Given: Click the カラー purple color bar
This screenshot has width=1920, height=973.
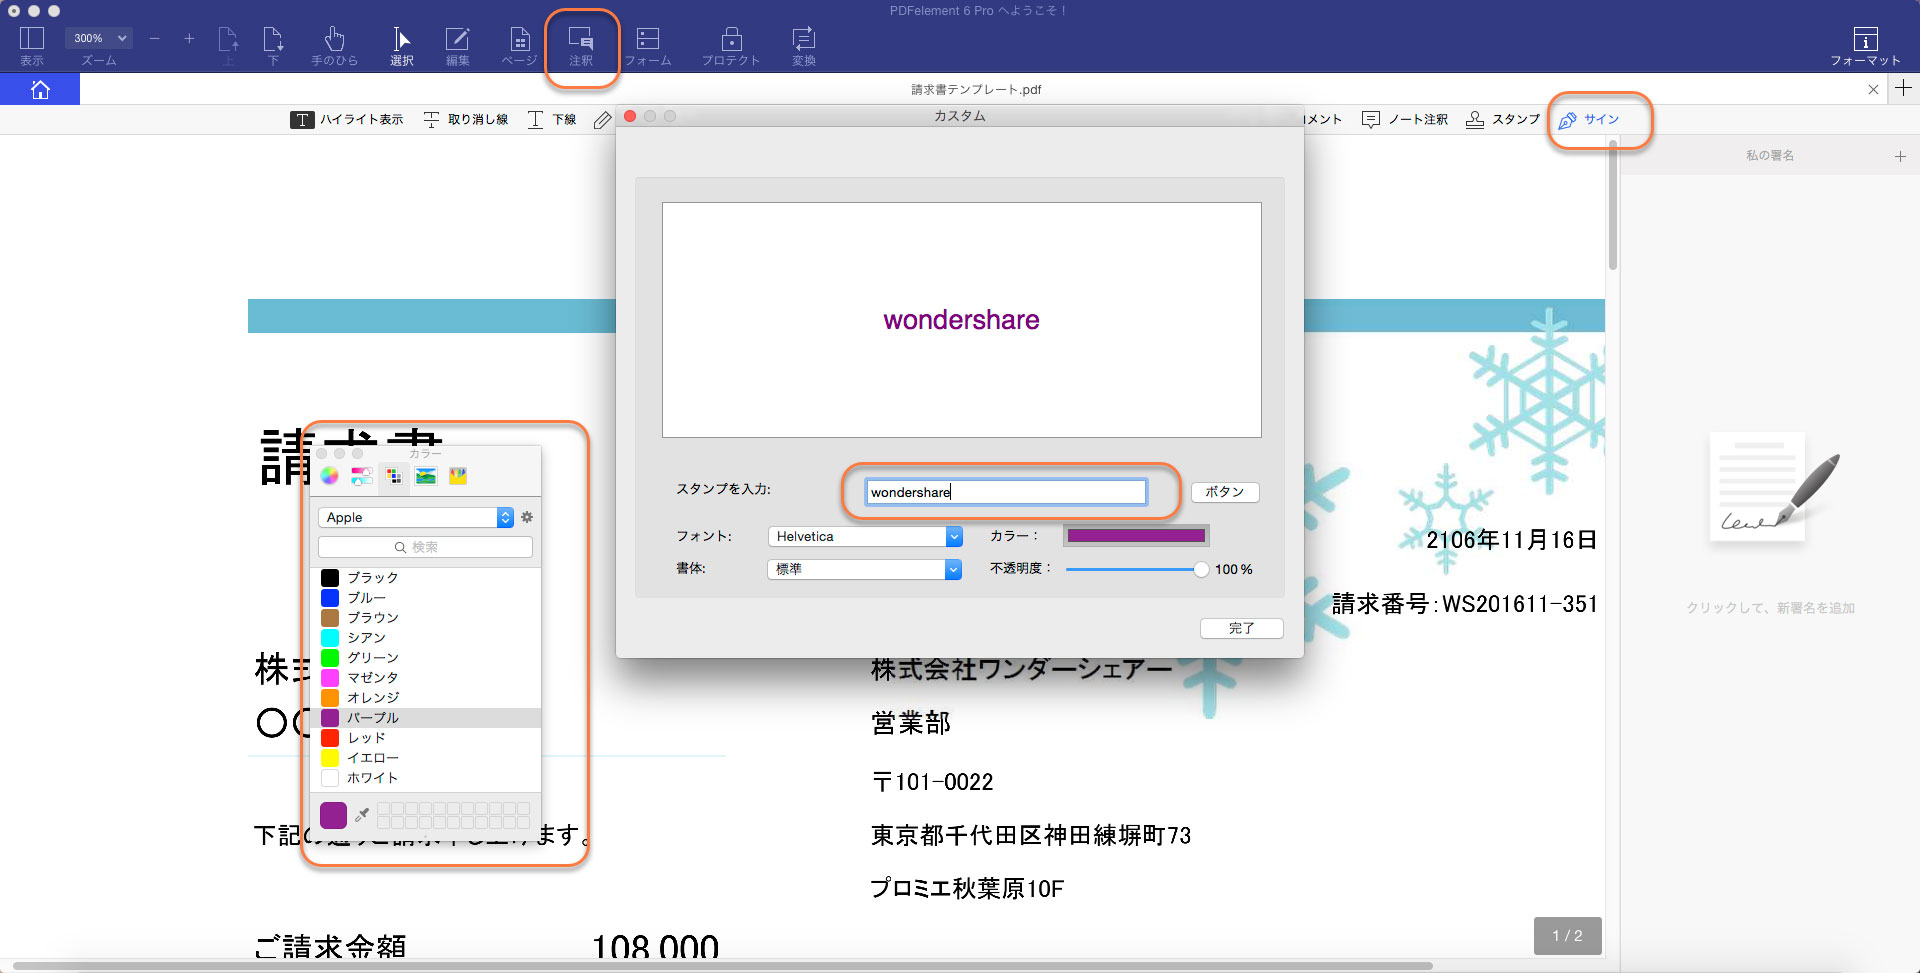Looking at the screenshot, I should (x=1136, y=536).
